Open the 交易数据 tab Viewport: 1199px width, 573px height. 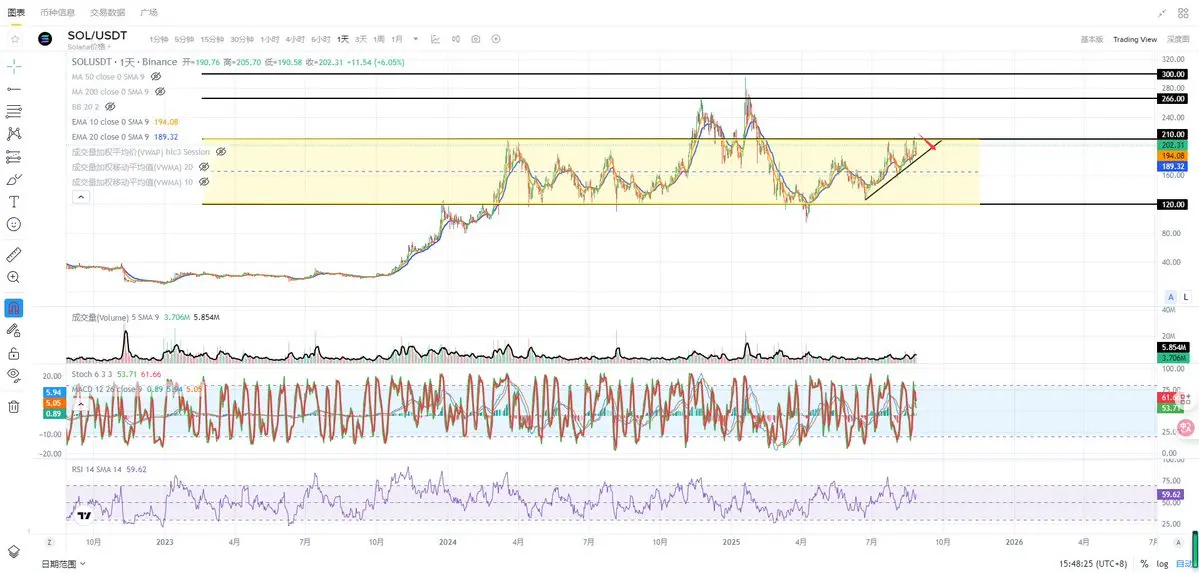click(x=107, y=13)
